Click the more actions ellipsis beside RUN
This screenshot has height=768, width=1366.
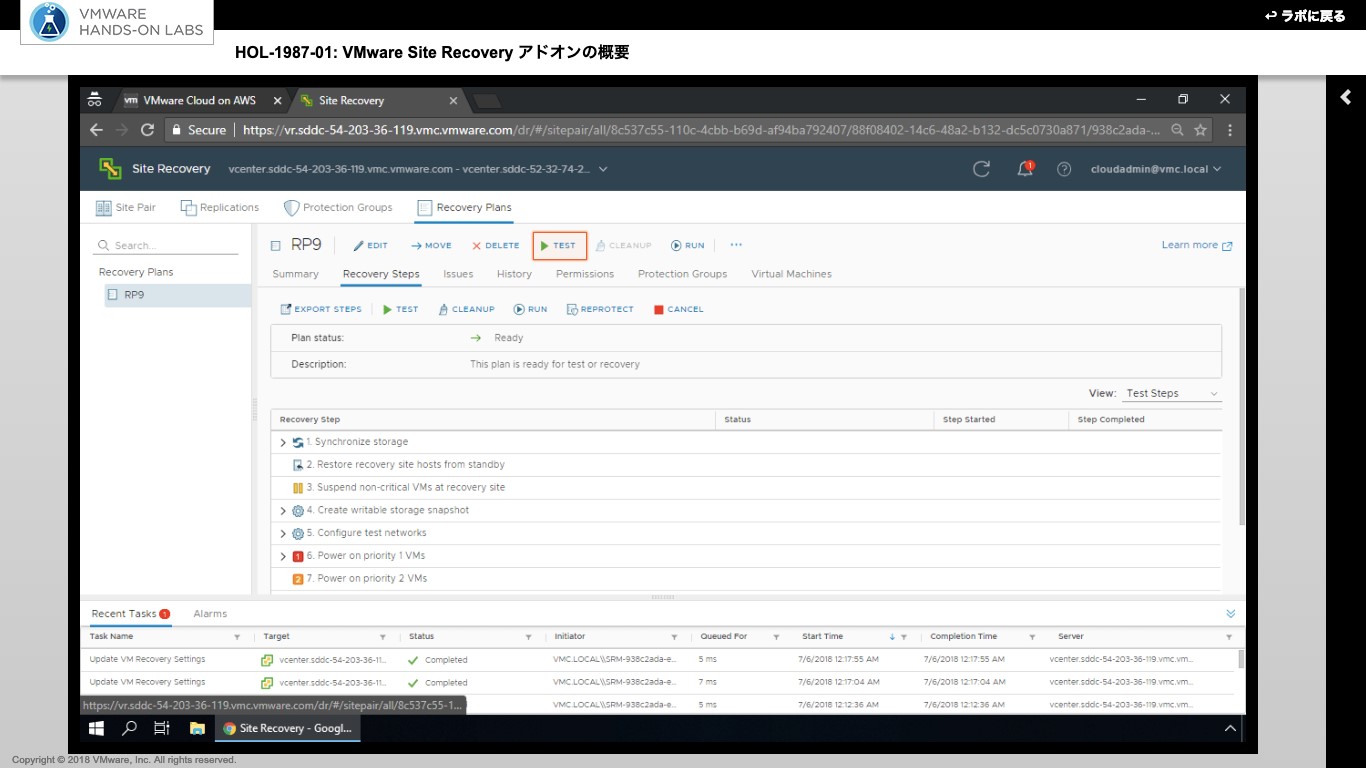[x=736, y=245]
